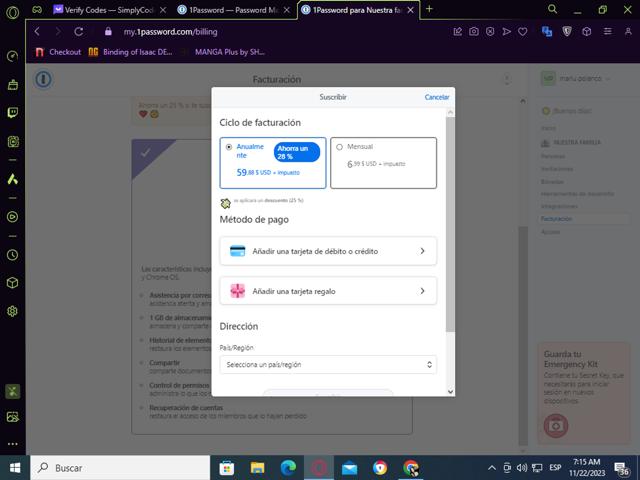
Task: Click the credit card icon
Action: coord(238,251)
